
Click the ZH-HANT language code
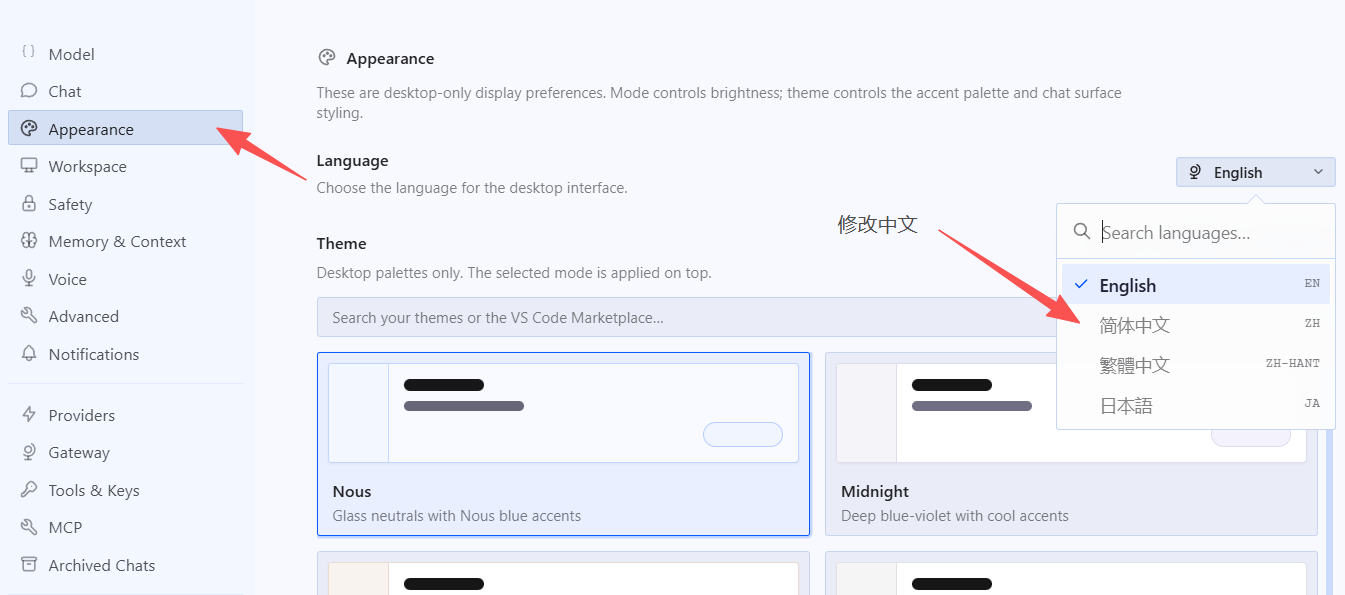(x=1292, y=364)
